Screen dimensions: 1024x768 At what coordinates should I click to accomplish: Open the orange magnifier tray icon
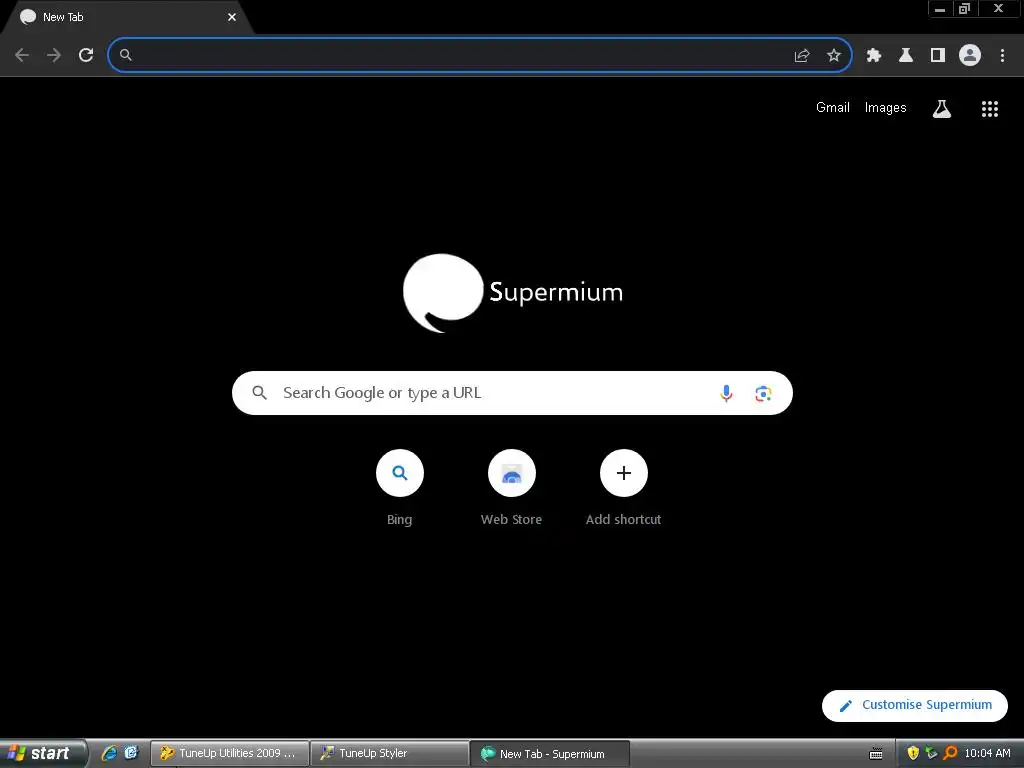coord(950,754)
